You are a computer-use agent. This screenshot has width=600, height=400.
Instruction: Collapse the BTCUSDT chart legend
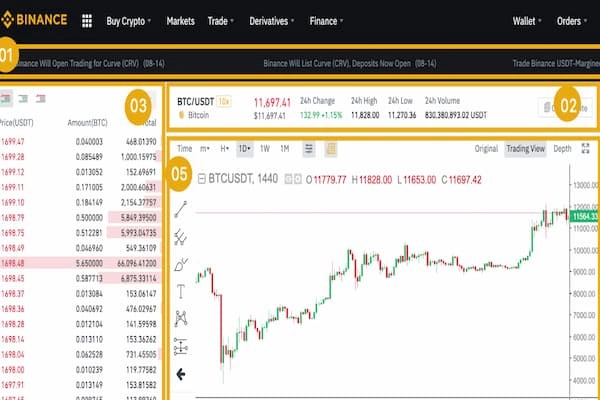[x=202, y=179]
